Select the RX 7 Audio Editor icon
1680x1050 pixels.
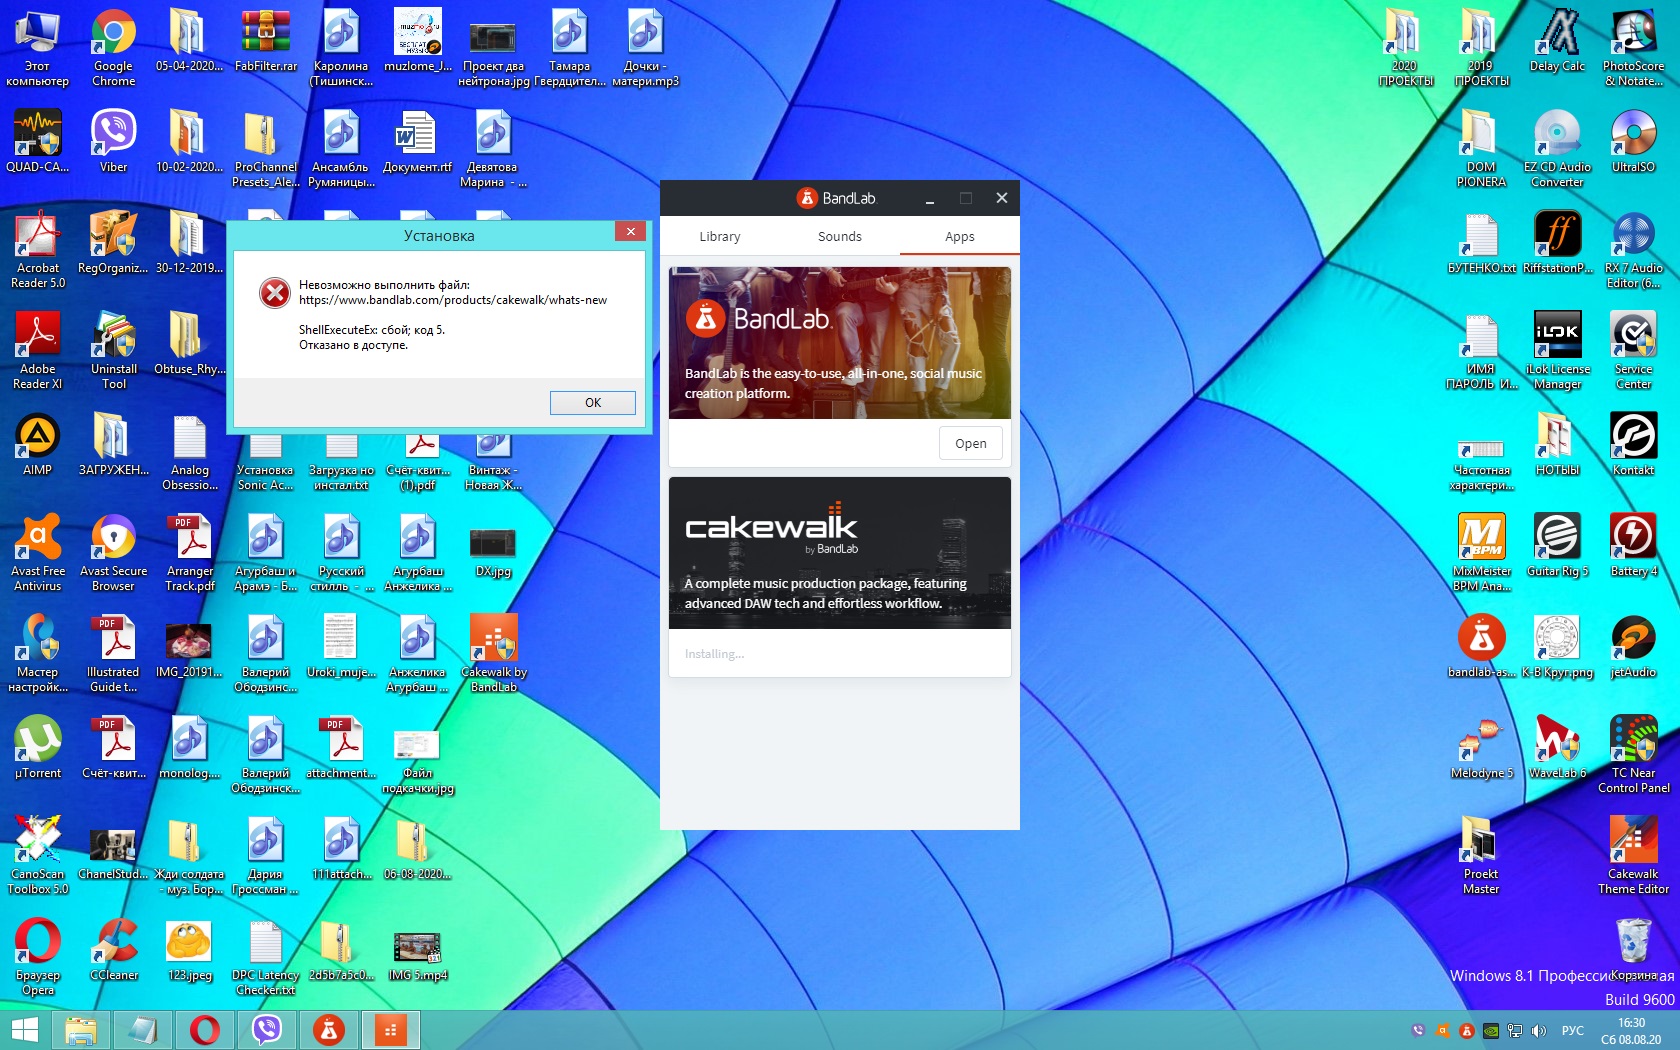point(1634,249)
